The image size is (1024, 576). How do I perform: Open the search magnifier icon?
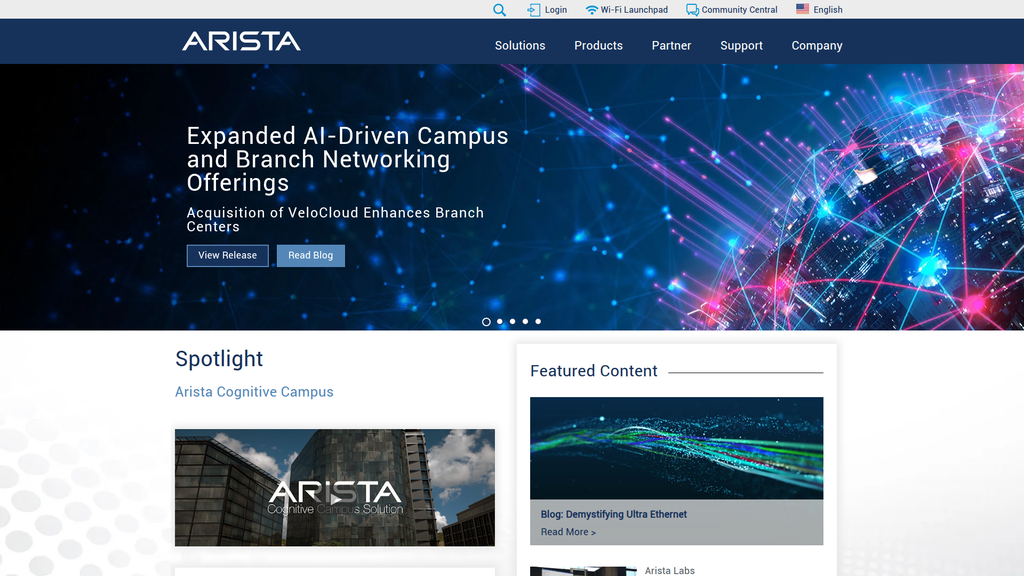(499, 10)
